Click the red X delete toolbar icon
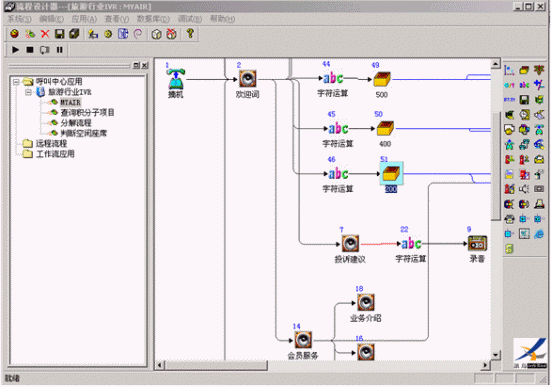The height and width of the screenshot is (387, 551). 45,34
